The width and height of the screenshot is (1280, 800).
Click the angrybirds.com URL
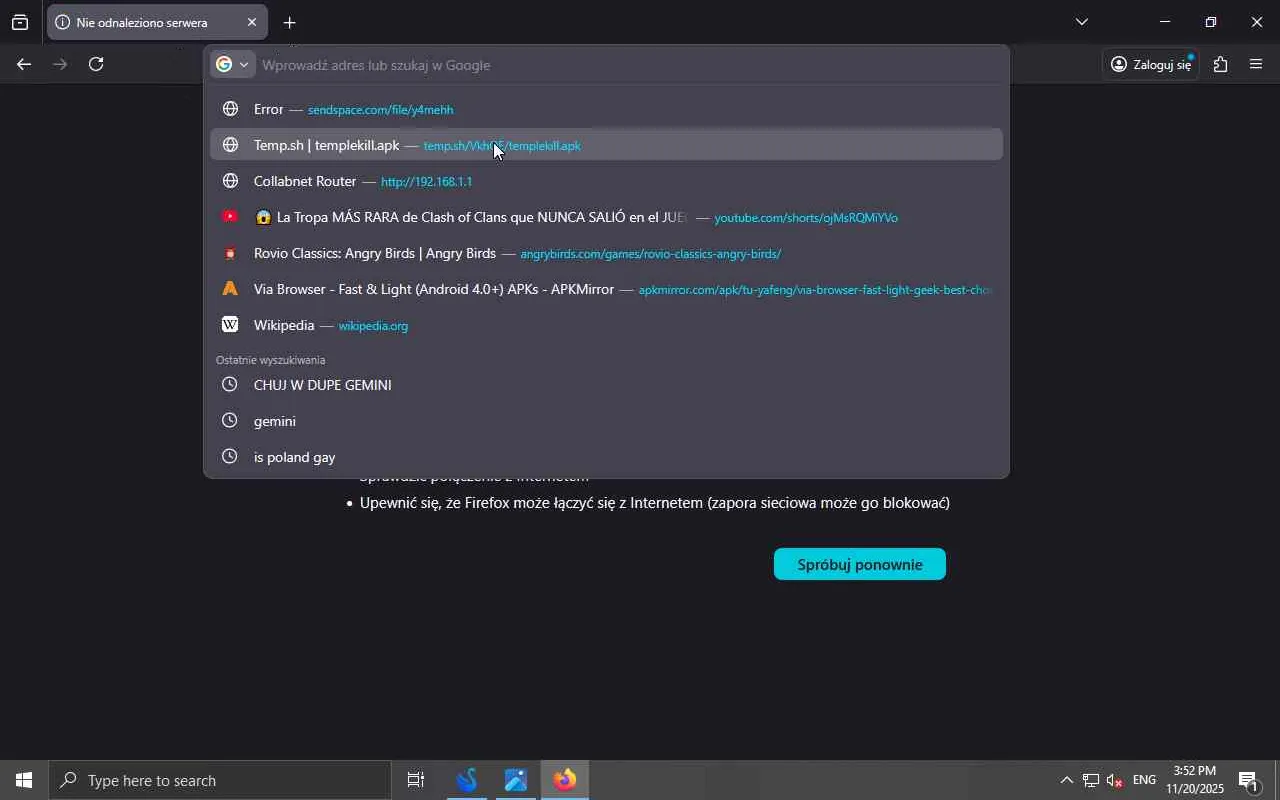click(x=651, y=254)
